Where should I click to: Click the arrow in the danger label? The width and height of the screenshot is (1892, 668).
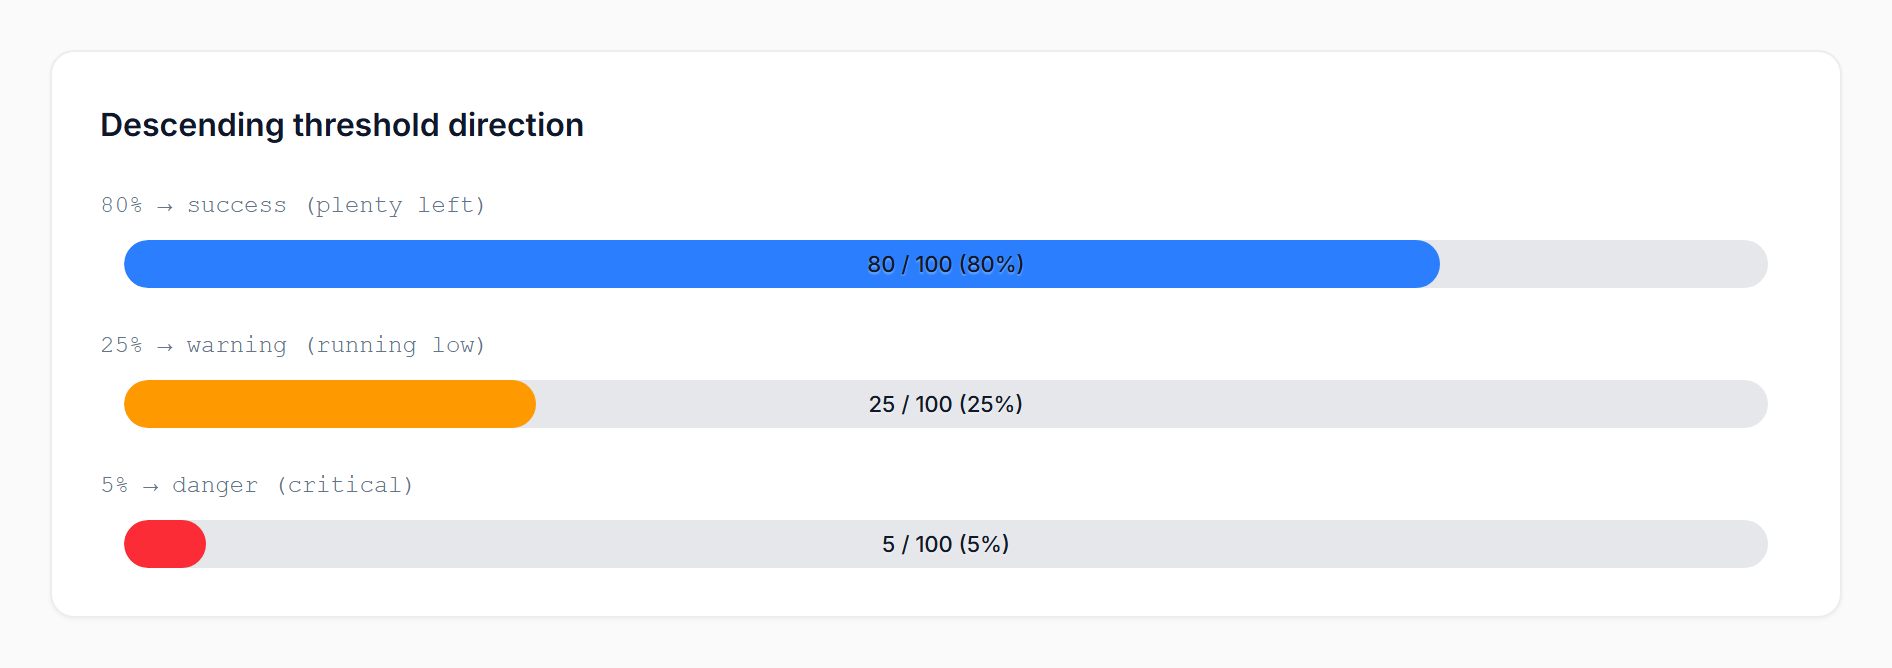(x=150, y=486)
